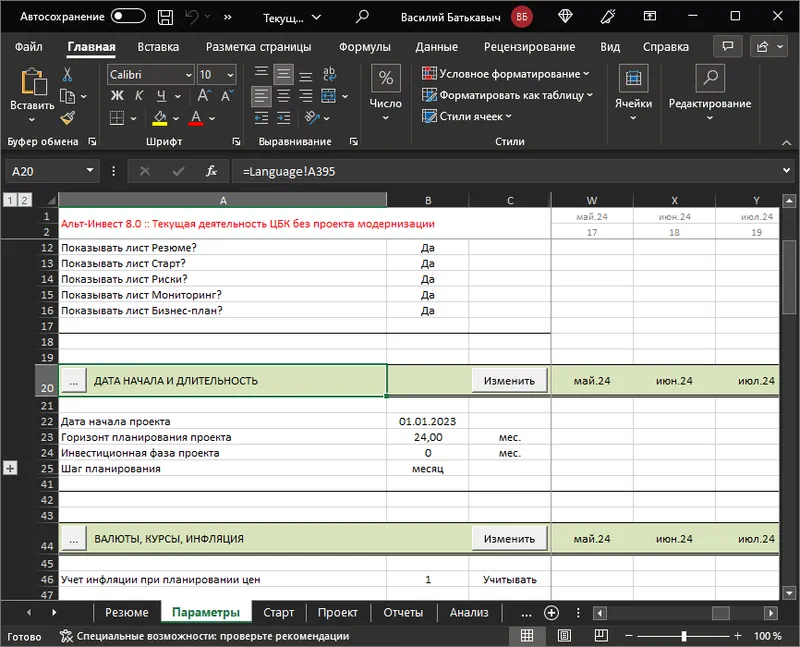This screenshot has width=800, height=647.
Task: Increase font size with A^ icon
Action: click(204, 95)
